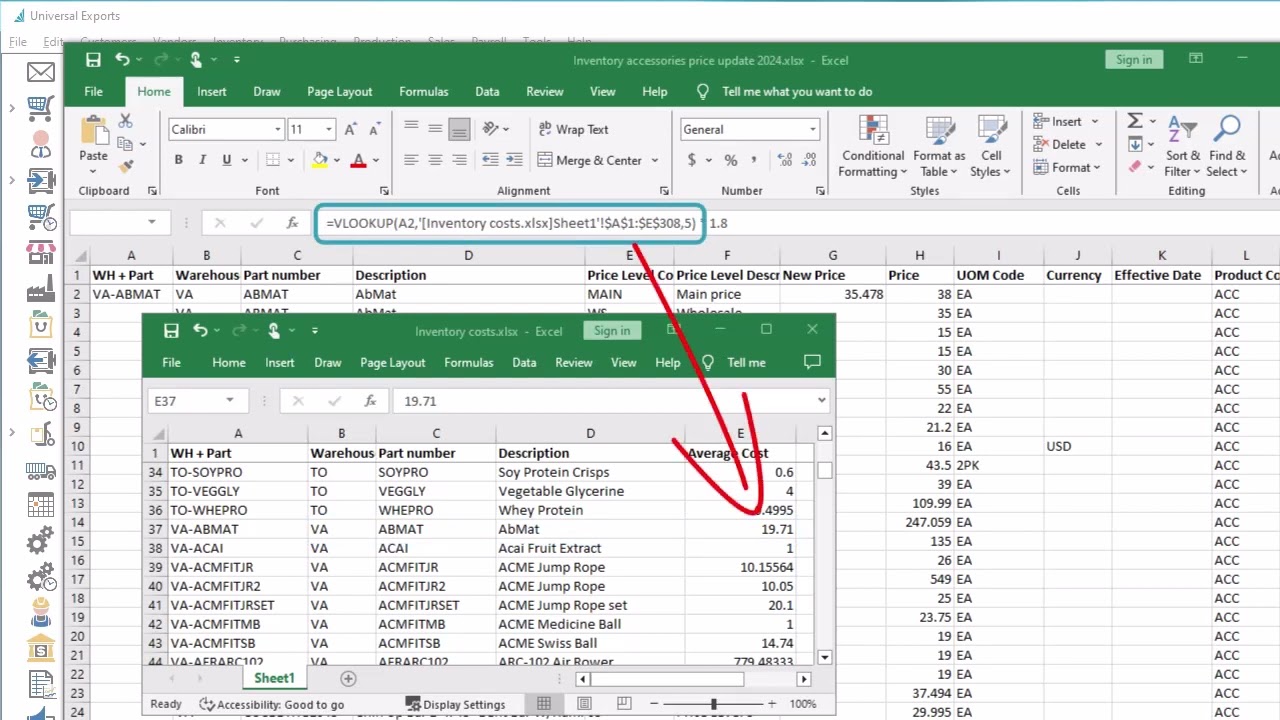Image resolution: width=1280 pixels, height=720 pixels.
Task: Click Decrease Font Size icon
Action: 373,129
